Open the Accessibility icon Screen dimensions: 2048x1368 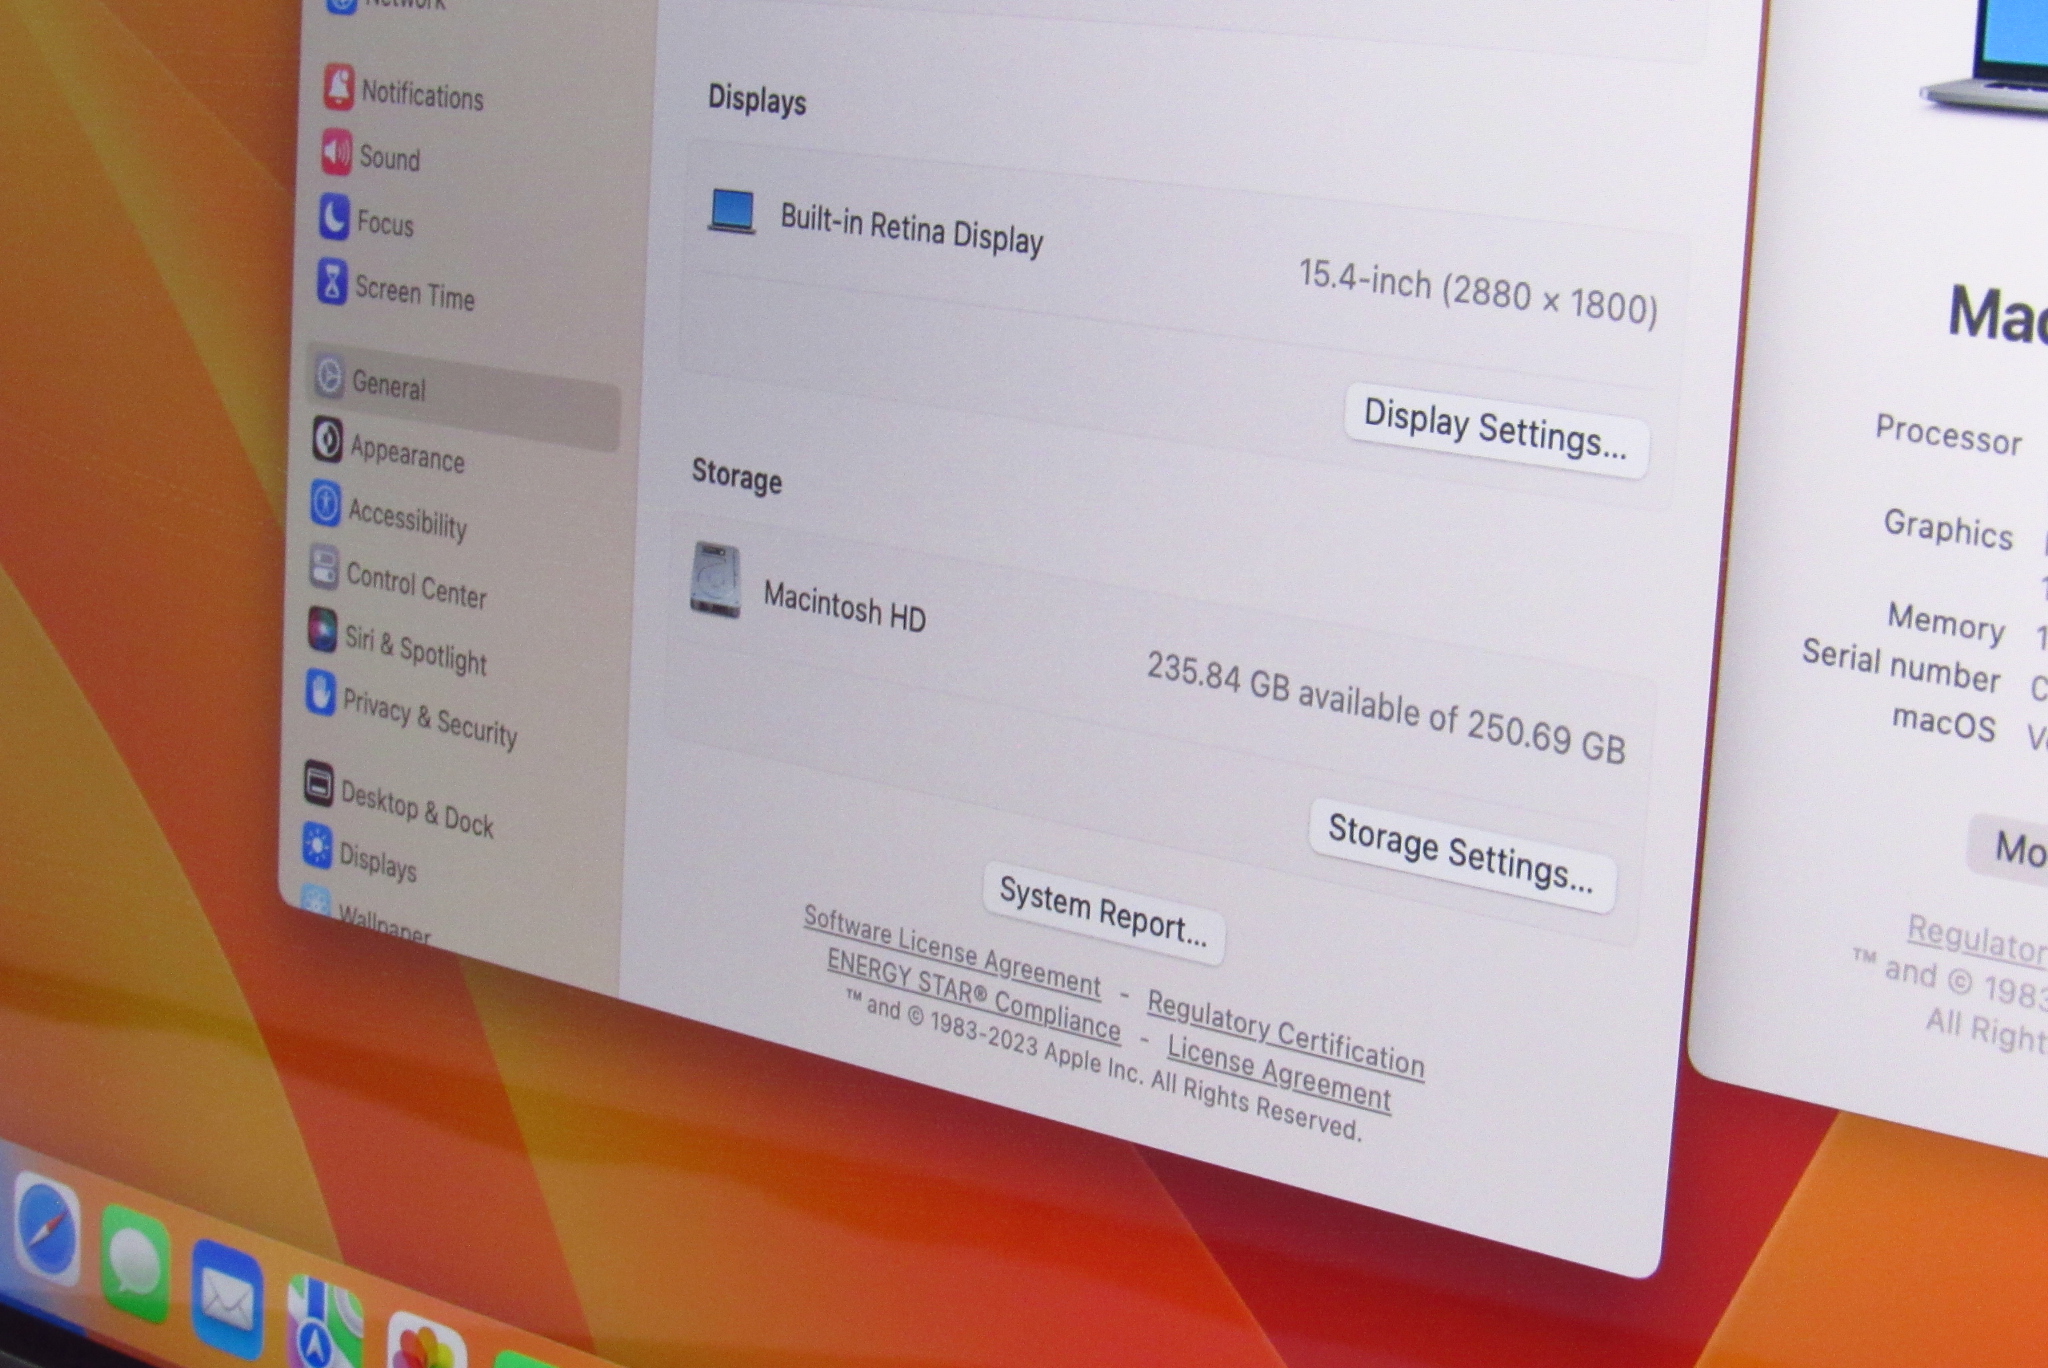pyautogui.click(x=325, y=503)
